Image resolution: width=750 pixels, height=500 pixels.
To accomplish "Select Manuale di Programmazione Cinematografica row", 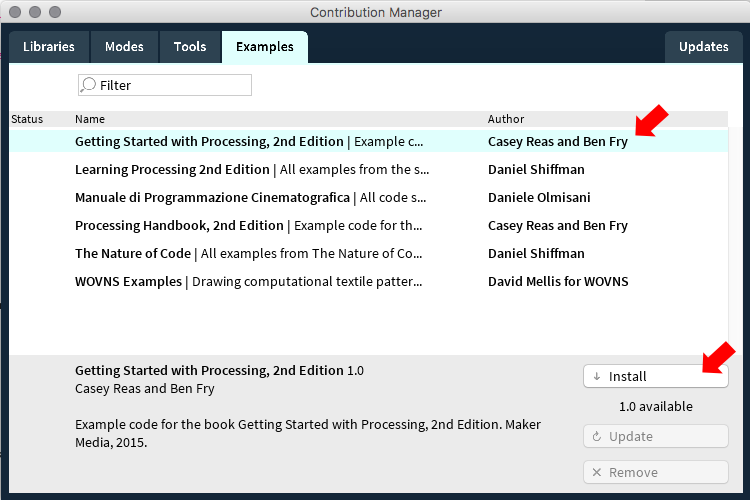I will coord(369,198).
